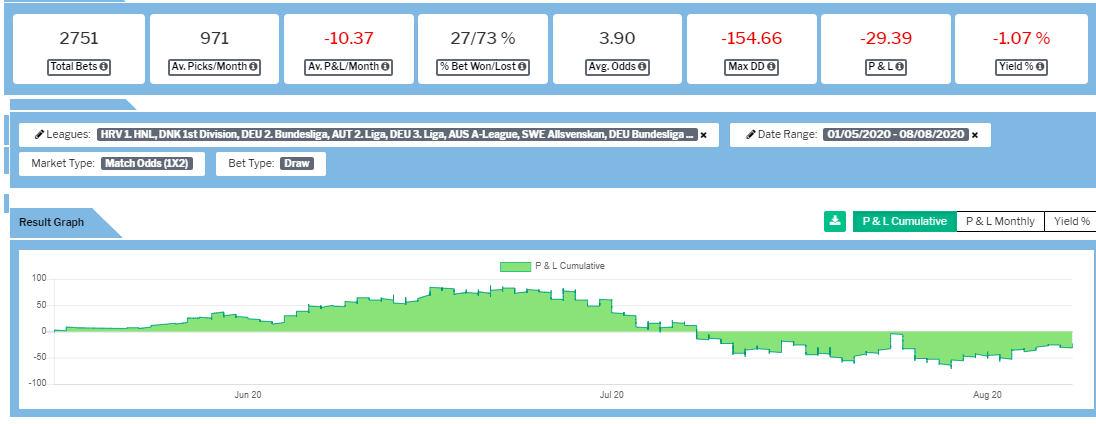Click the Match Odds (1X2) market tag

click(x=146, y=164)
